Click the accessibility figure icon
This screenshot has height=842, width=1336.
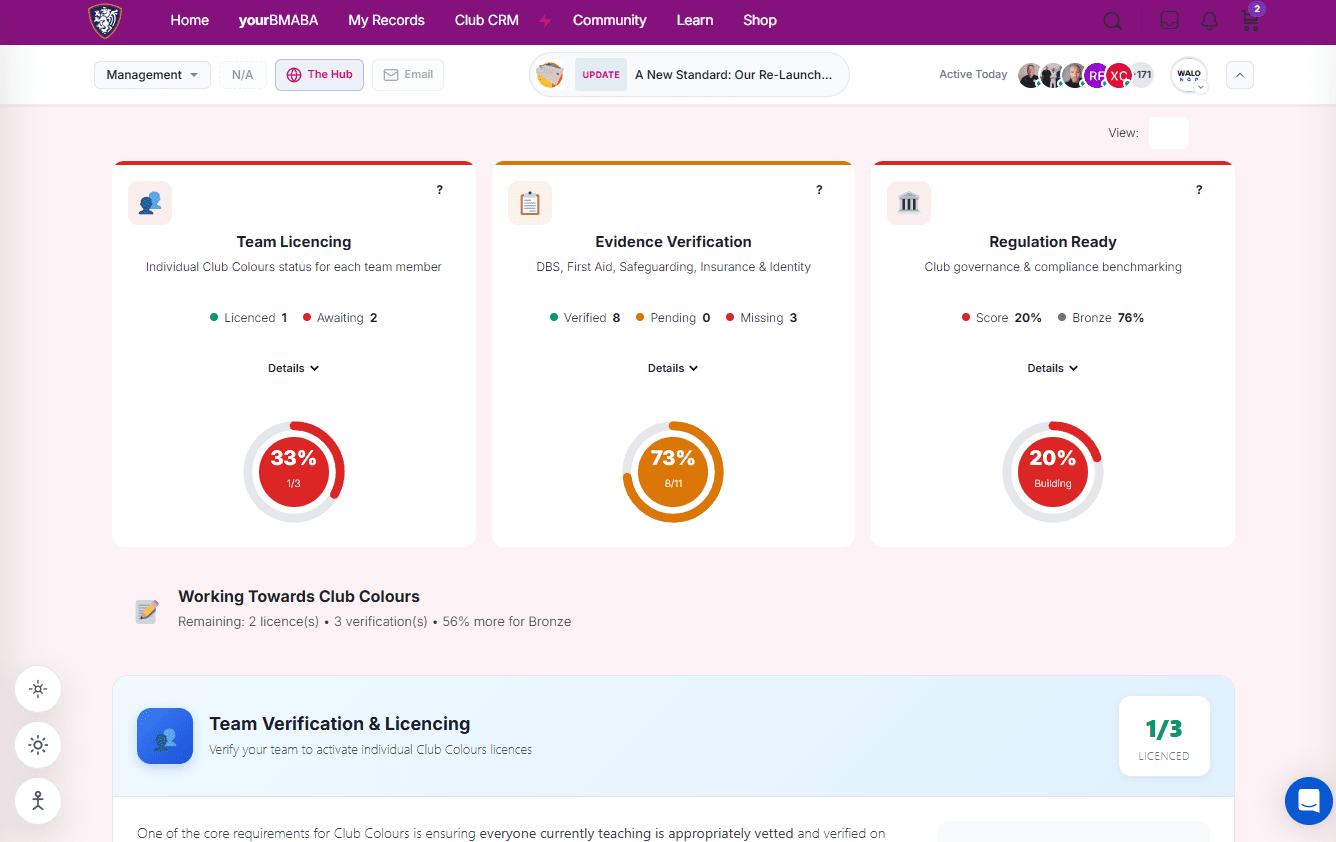38,801
